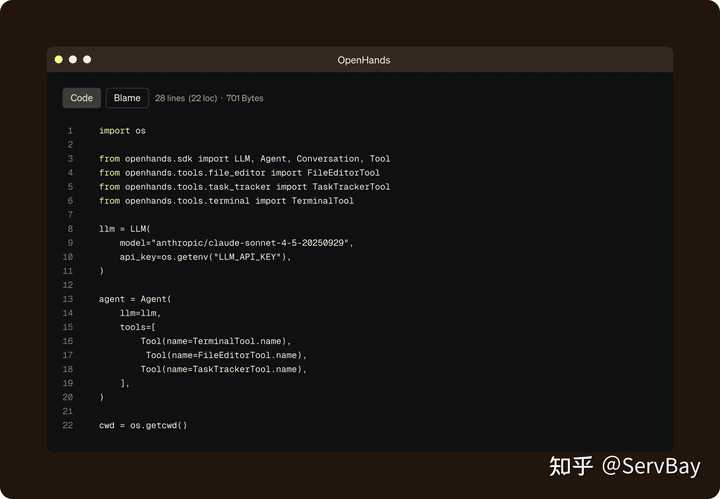Click the Tool(name=TerminalTool.name) entry
This screenshot has height=499, width=720.
[x=215, y=341]
